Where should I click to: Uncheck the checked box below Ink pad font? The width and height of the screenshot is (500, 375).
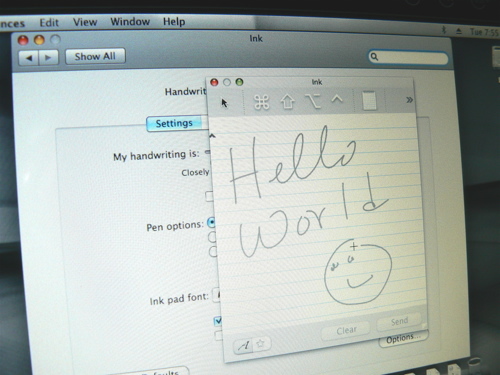tap(218, 321)
